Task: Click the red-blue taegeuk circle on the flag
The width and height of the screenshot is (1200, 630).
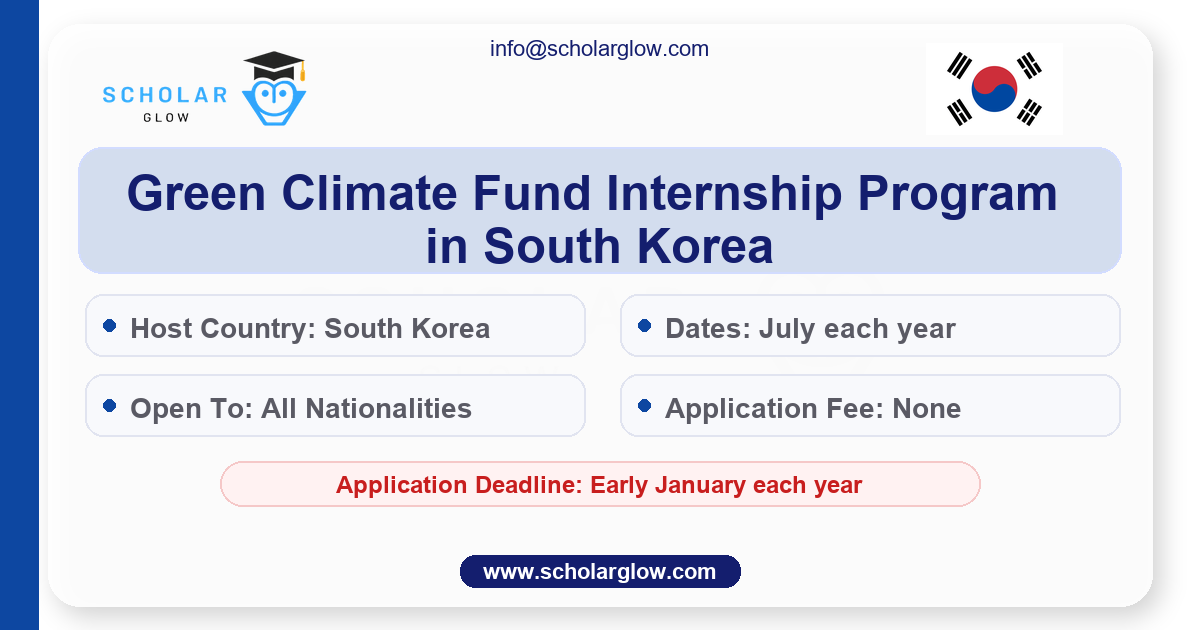Action: click(x=994, y=88)
